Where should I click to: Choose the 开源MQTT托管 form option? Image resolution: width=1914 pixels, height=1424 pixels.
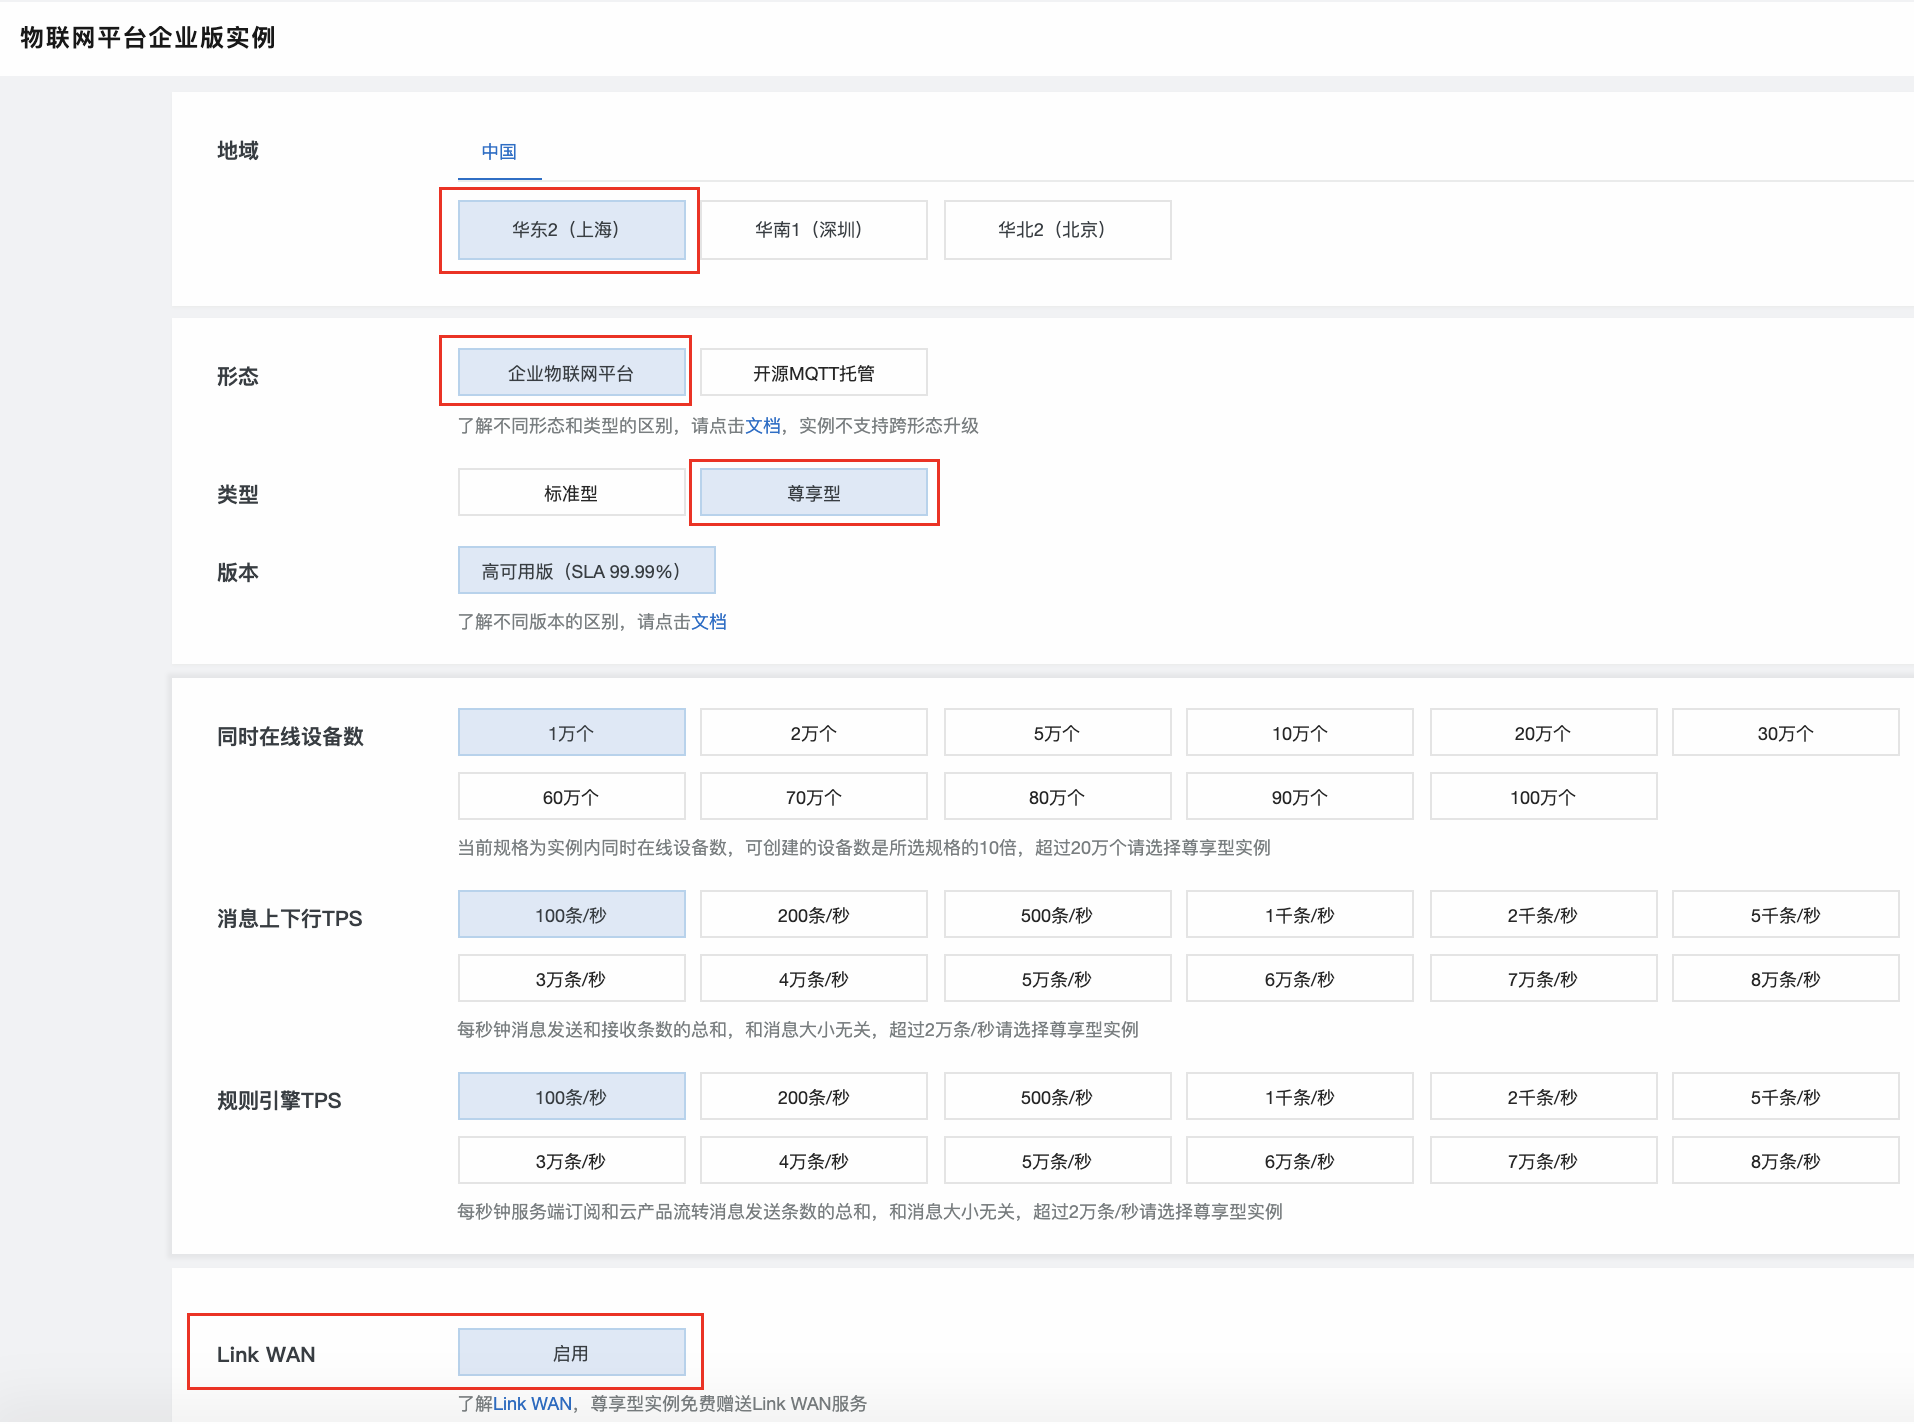(x=814, y=373)
